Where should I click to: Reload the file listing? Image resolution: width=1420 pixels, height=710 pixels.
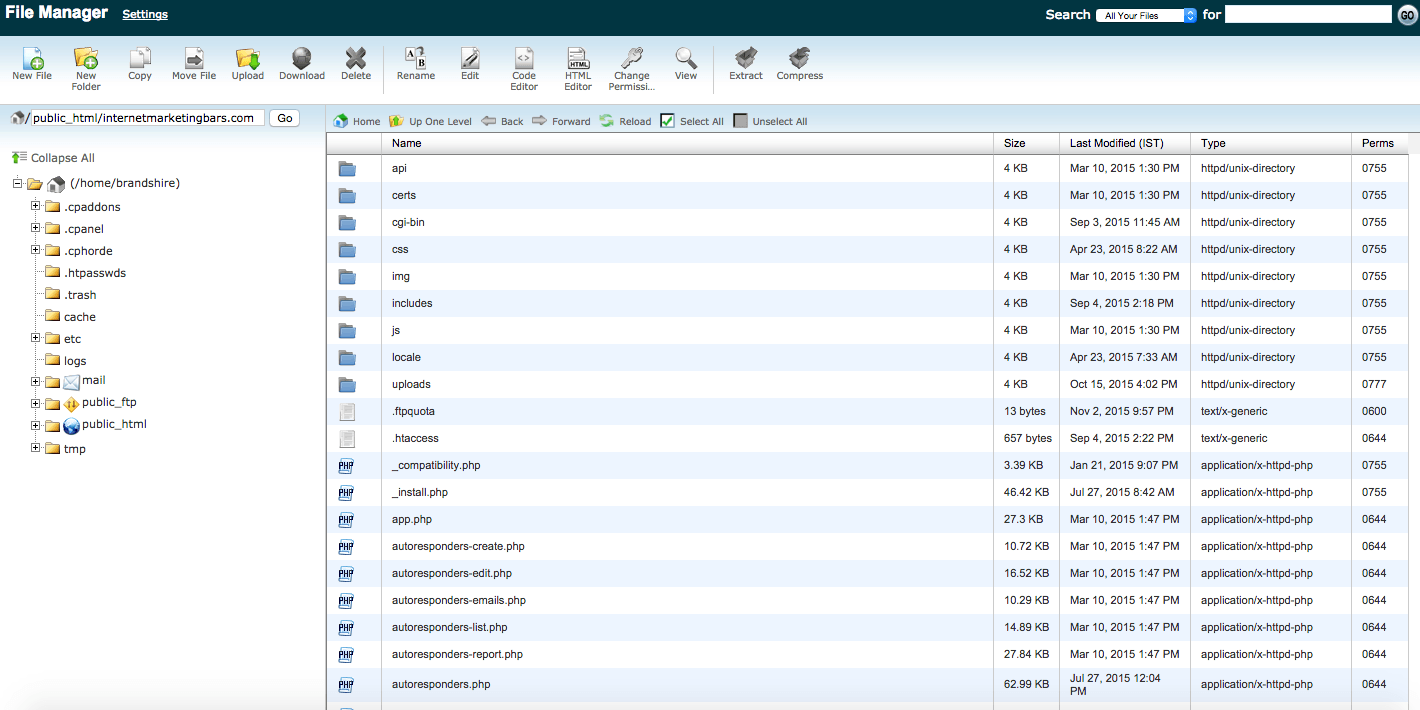pos(625,121)
